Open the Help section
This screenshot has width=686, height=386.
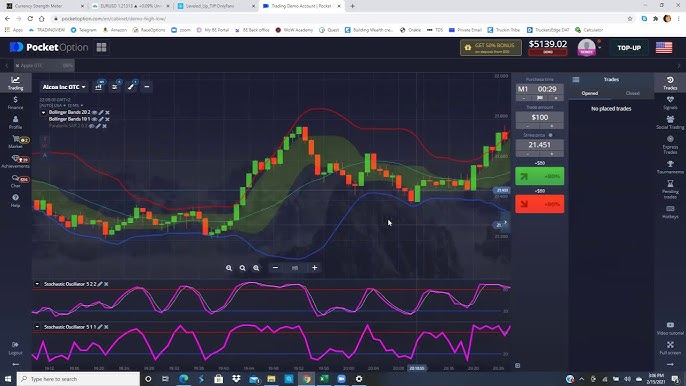point(15,201)
